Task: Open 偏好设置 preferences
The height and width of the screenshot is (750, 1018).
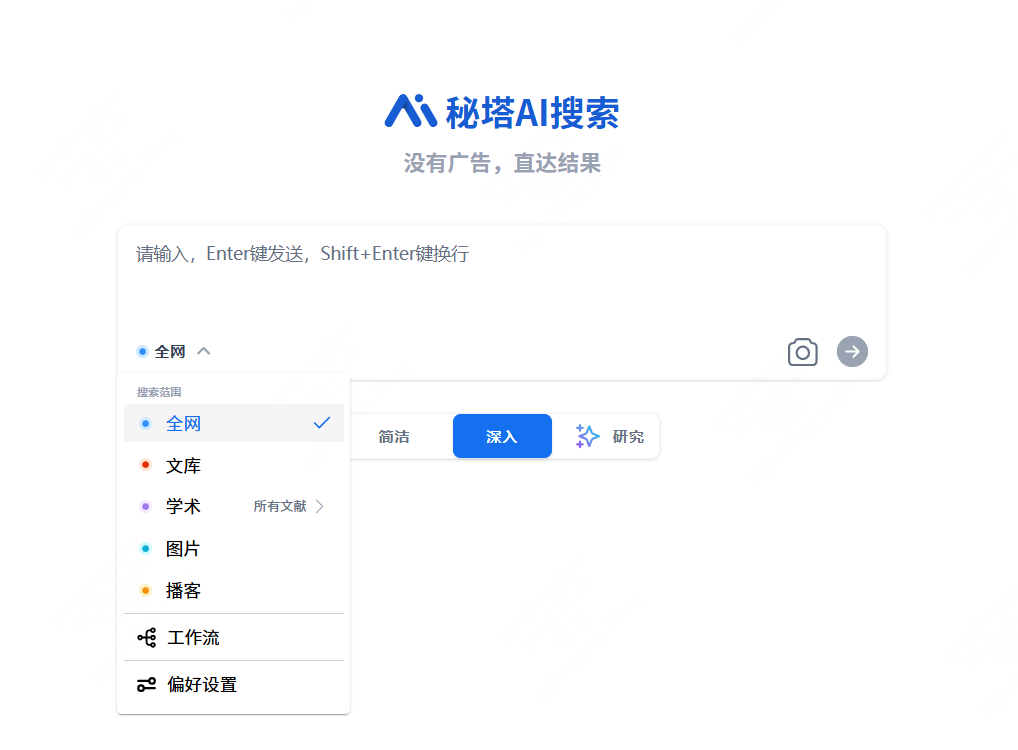Action: click(x=234, y=684)
